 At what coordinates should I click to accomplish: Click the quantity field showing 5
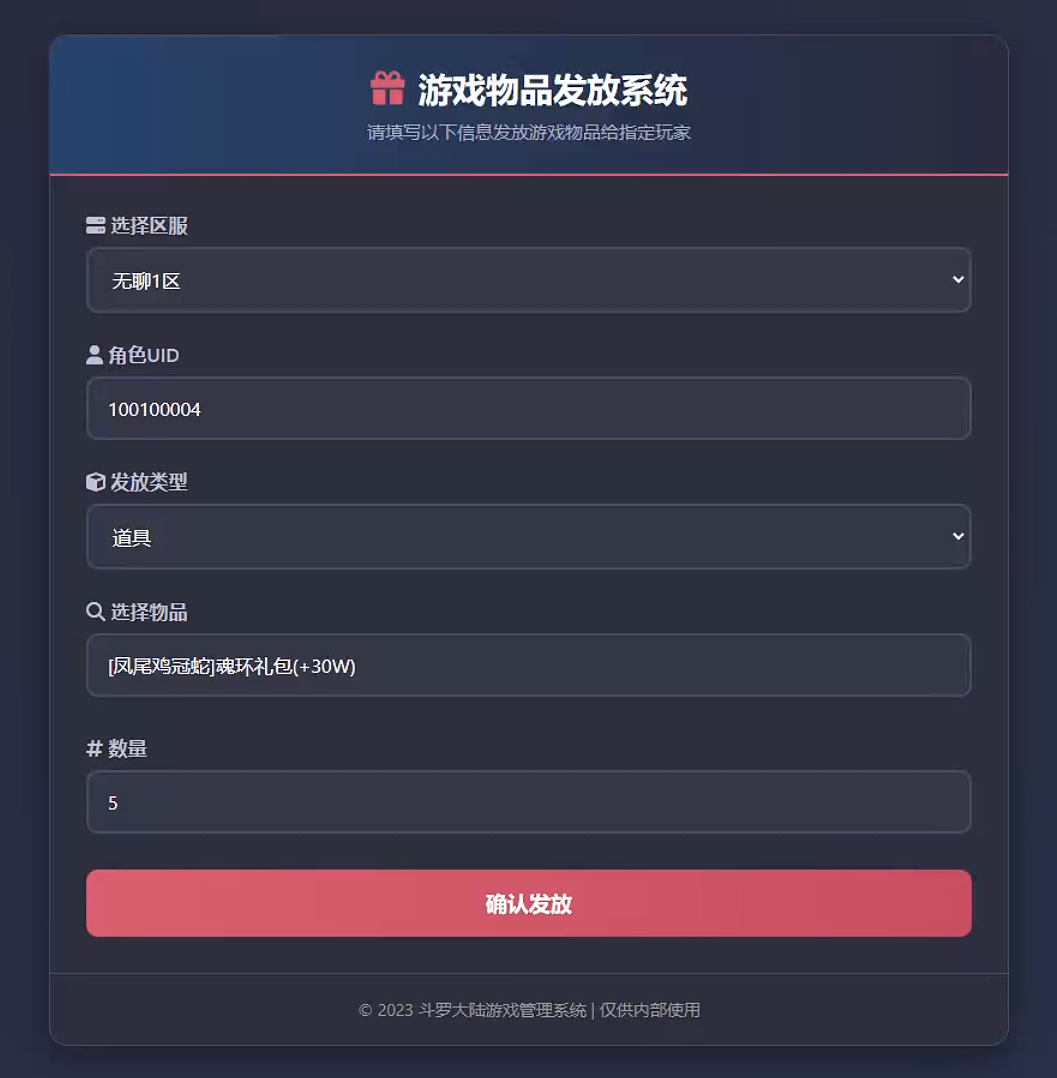528,802
